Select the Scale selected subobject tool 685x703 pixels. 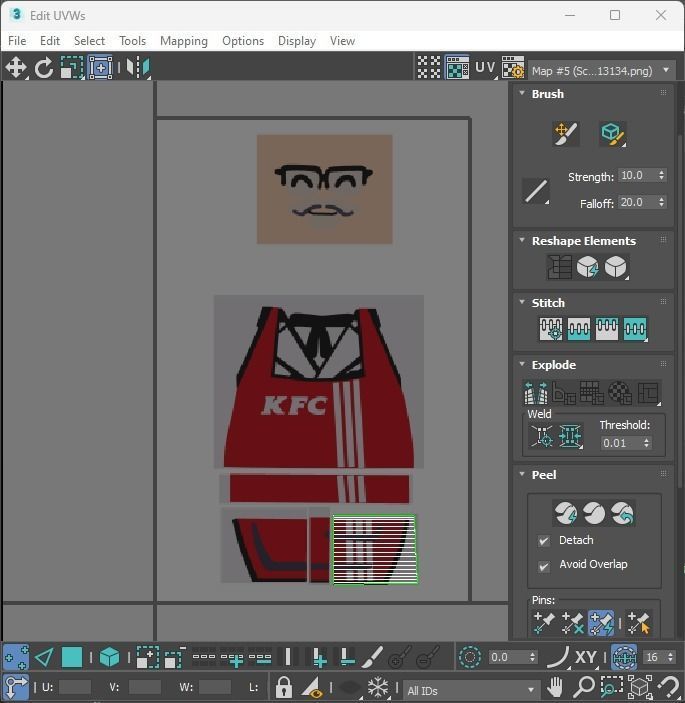72,68
